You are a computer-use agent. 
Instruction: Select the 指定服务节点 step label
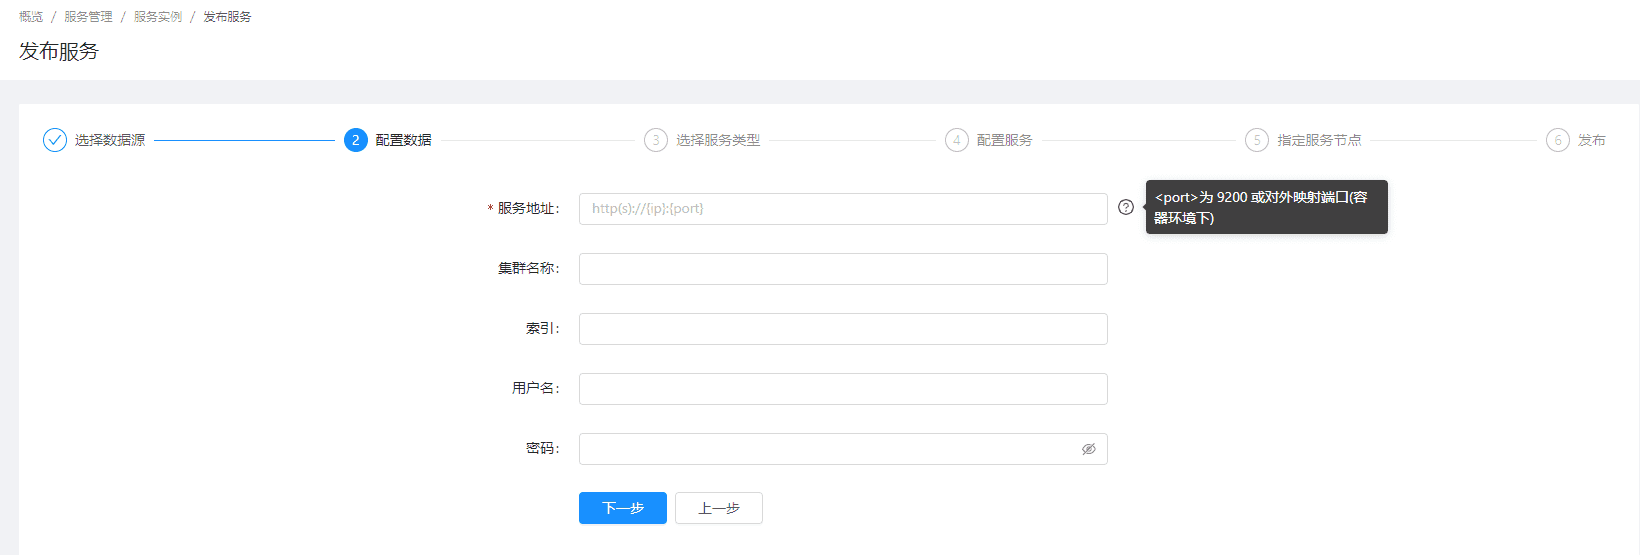1319,140
